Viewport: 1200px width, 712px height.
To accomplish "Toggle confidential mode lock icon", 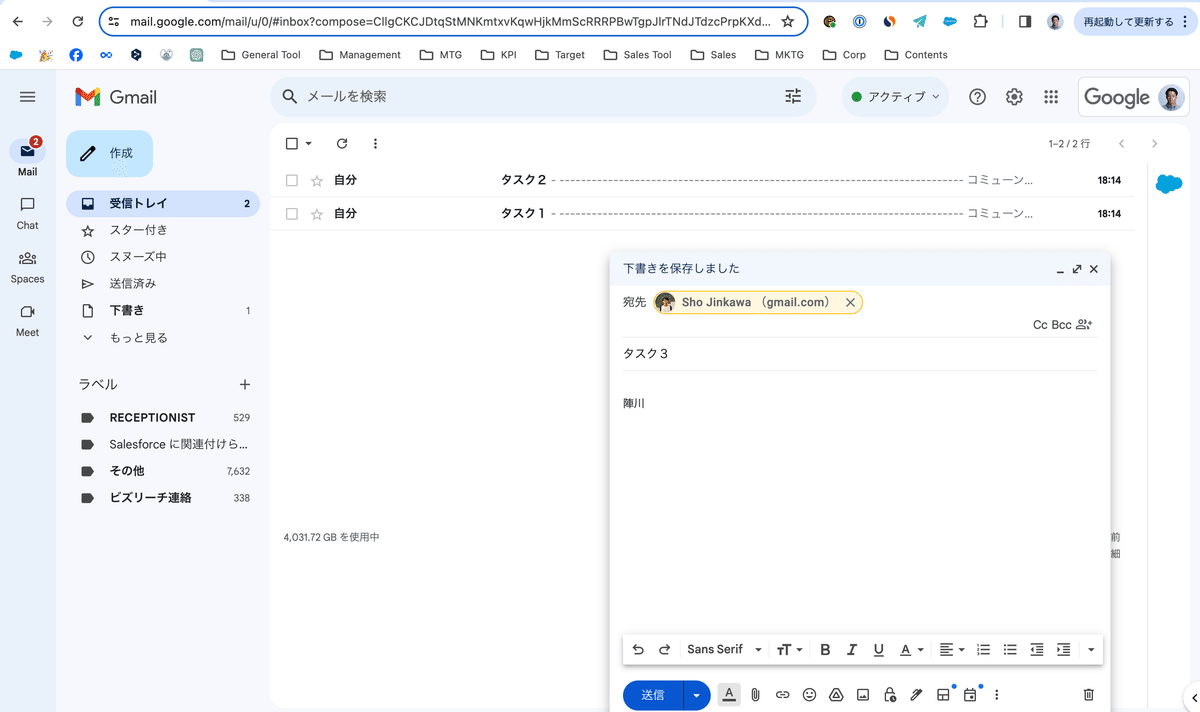I will 889,694.
